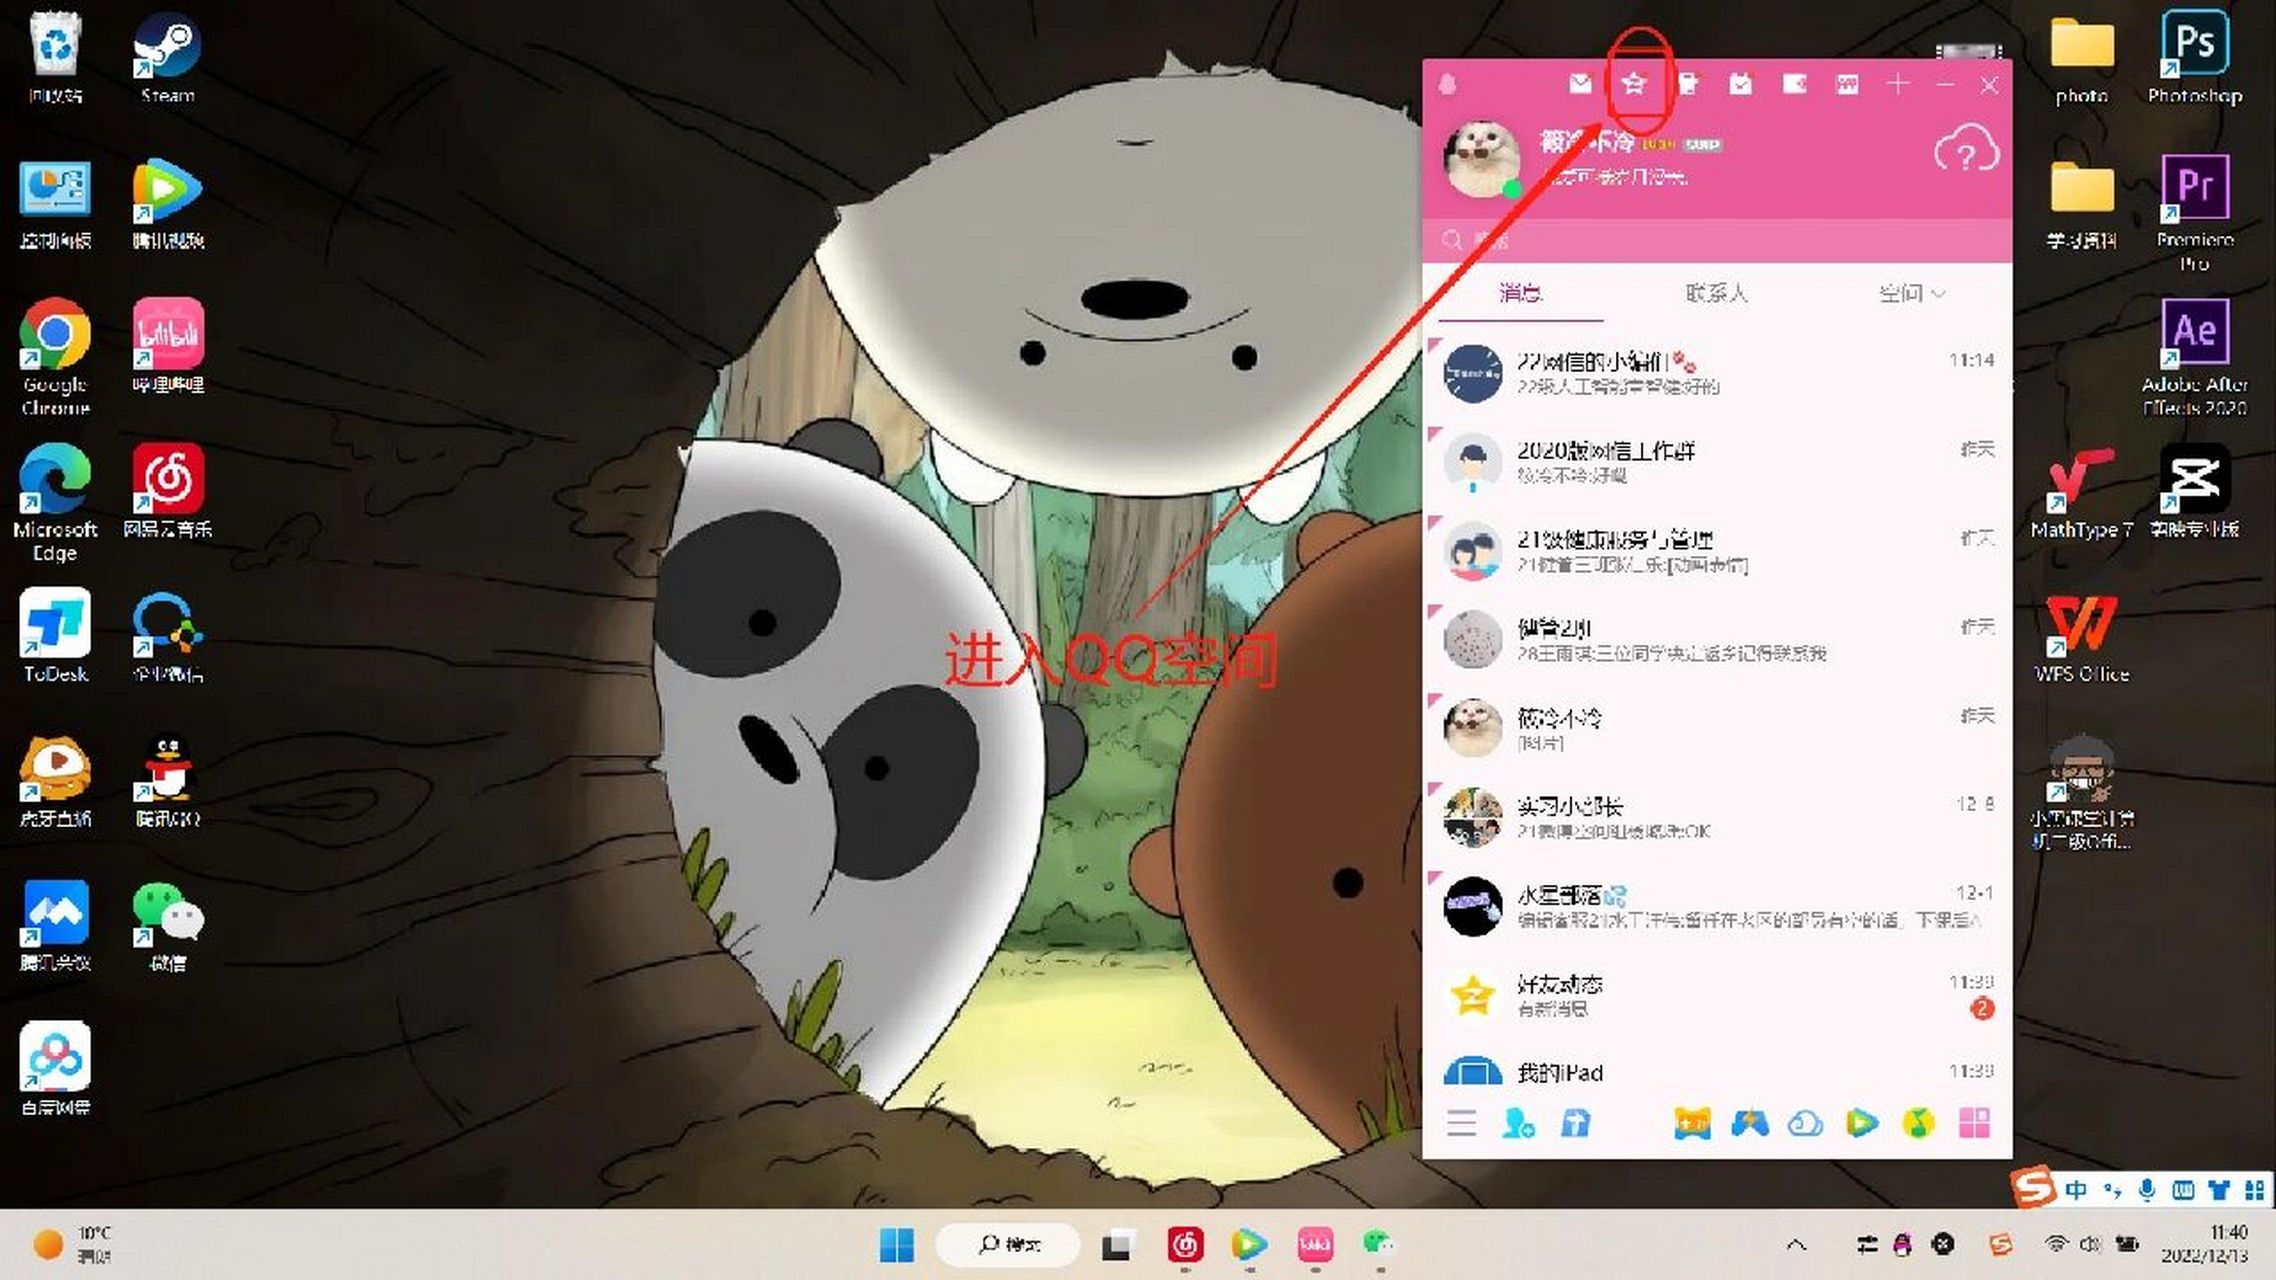Screen dimensions: 2276x1280
Task: Open the QQ game controller icon
Action: click(x=1749, y=1123)
